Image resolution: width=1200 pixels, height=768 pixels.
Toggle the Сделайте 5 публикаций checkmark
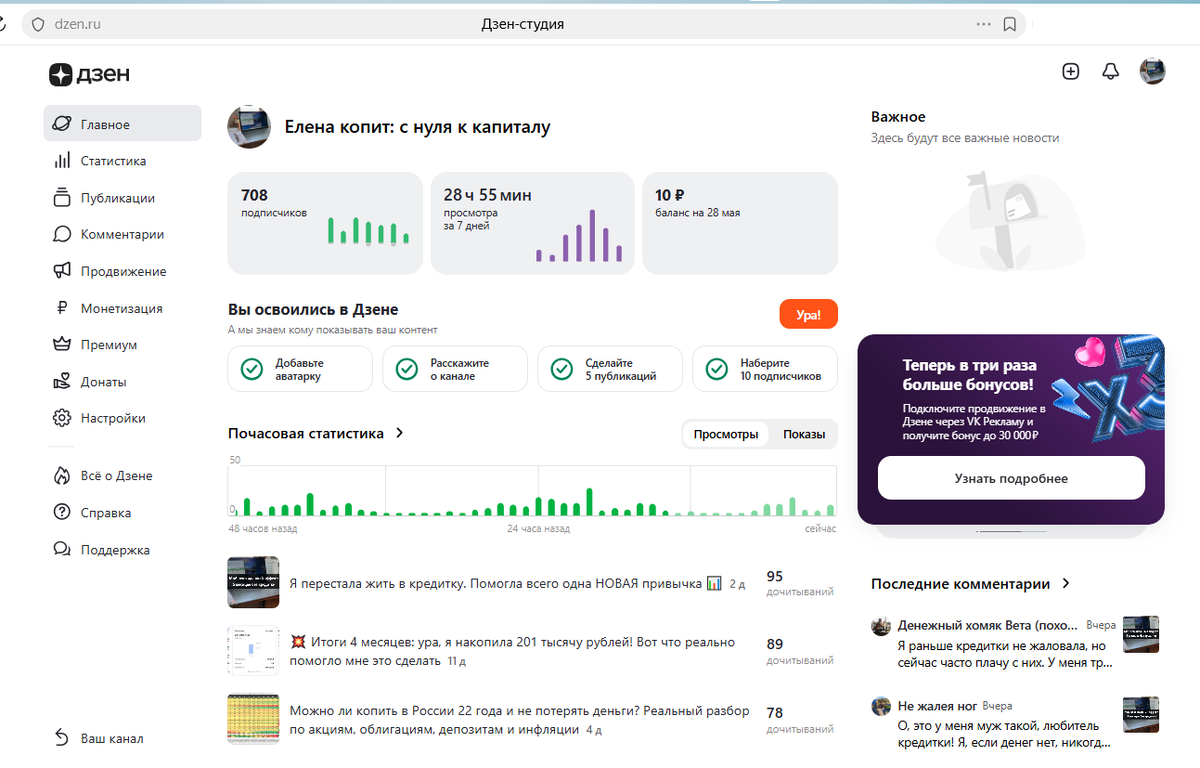click(x=562, y=369)
